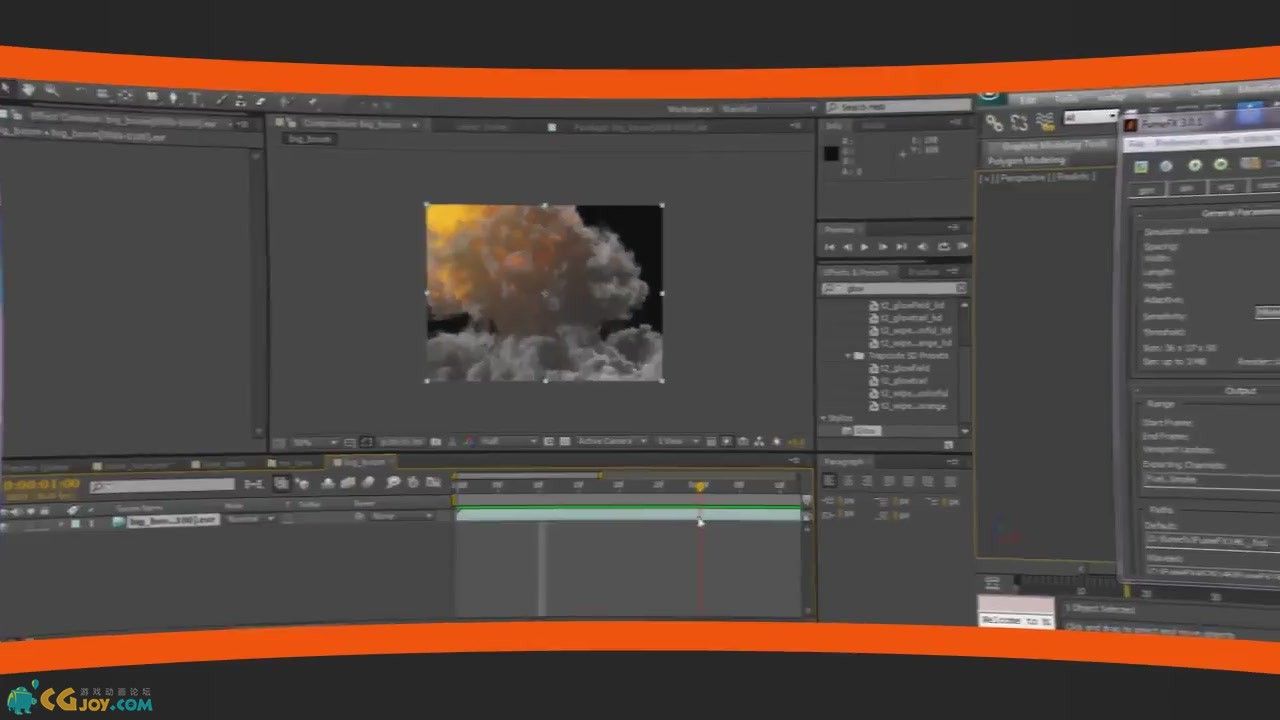This screenshot has height=720, width=1280.
Task: Open the resolution dropdown set to Half
Action: [x=508, y=441]
